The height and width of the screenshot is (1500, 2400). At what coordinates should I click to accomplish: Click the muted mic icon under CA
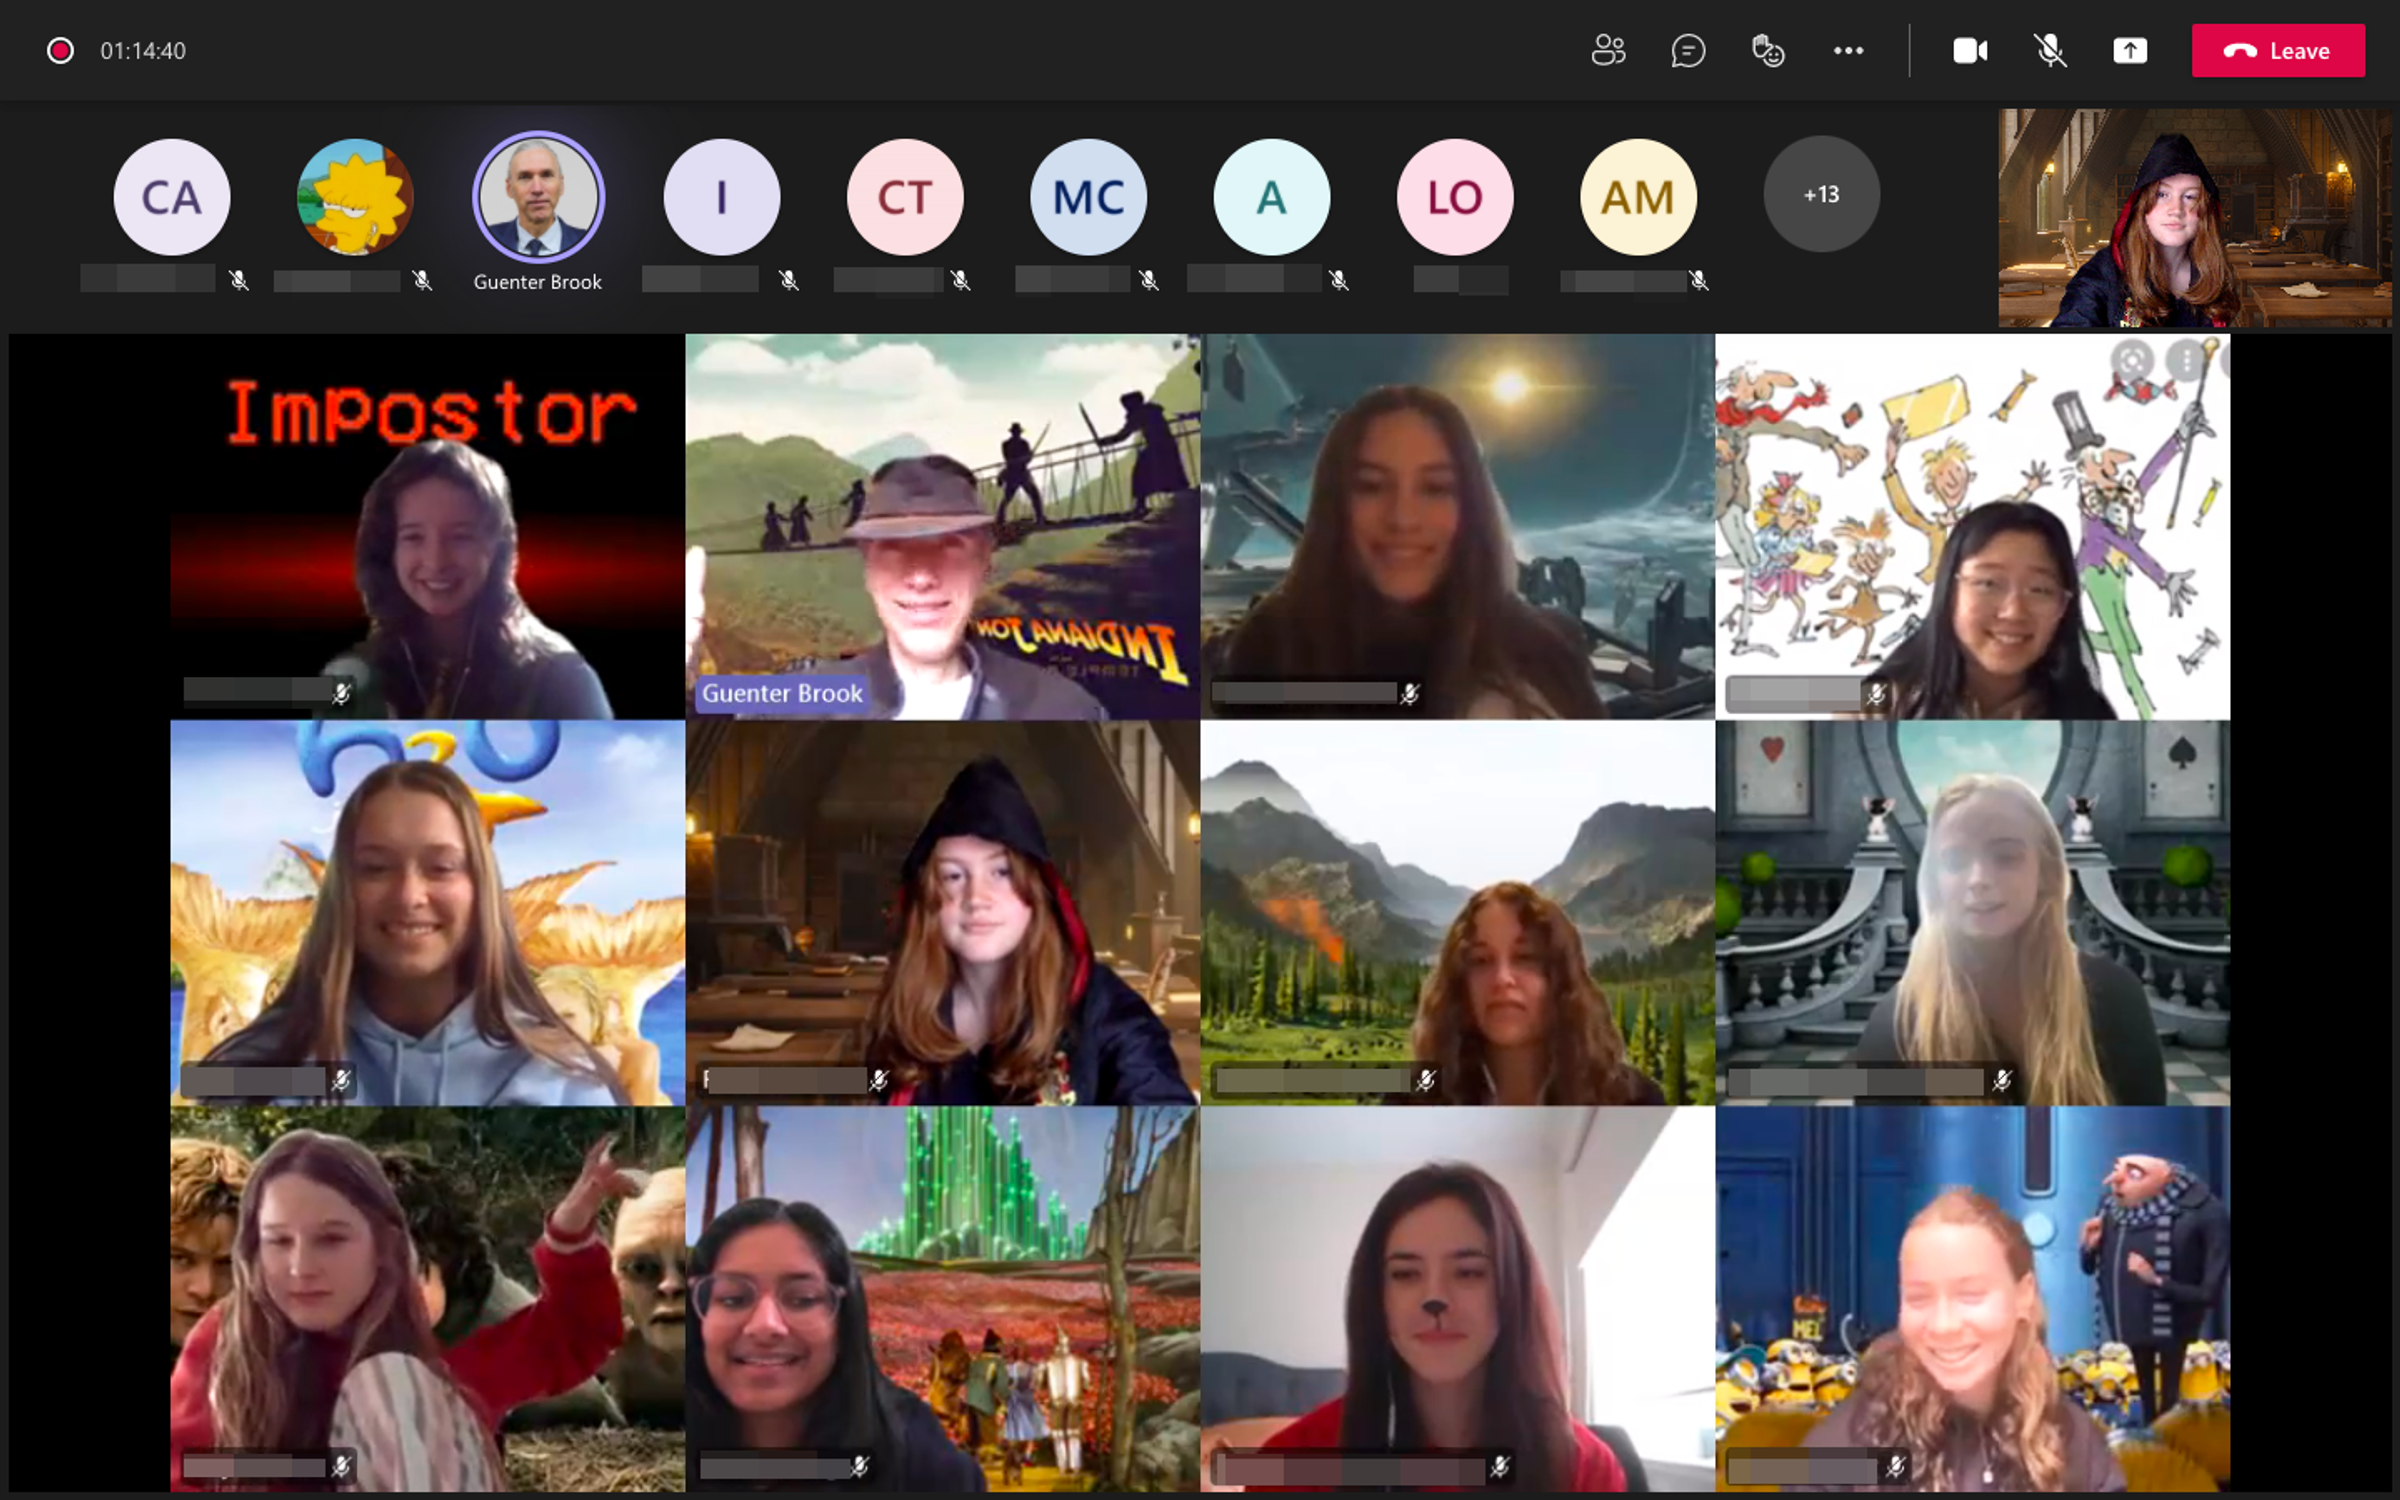(239, 280)
